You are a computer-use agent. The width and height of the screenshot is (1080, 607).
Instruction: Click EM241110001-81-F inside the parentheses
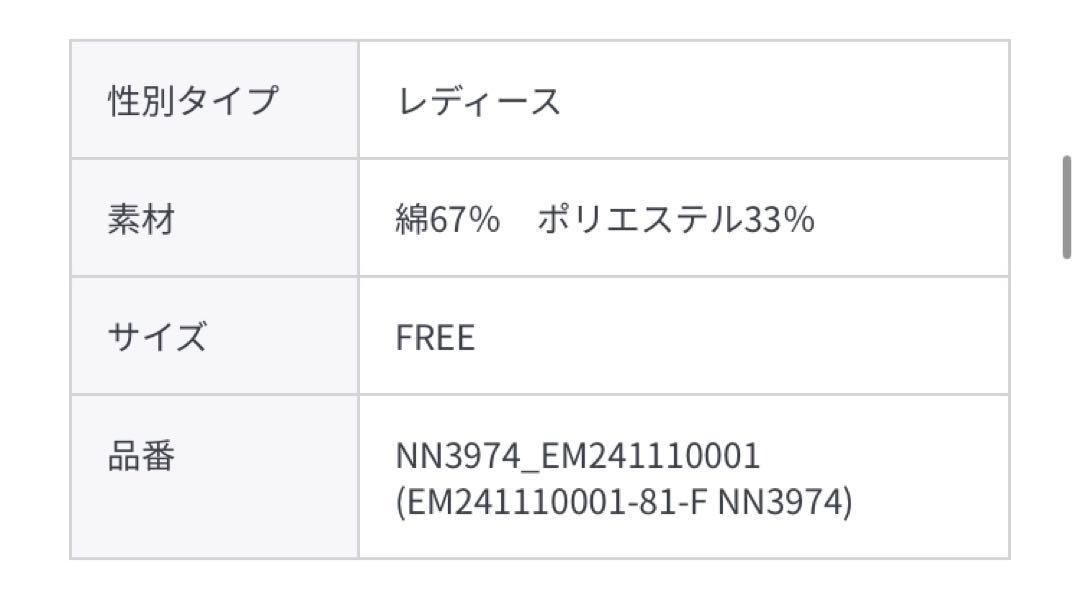pyautogui.click(x=557, y=502)
